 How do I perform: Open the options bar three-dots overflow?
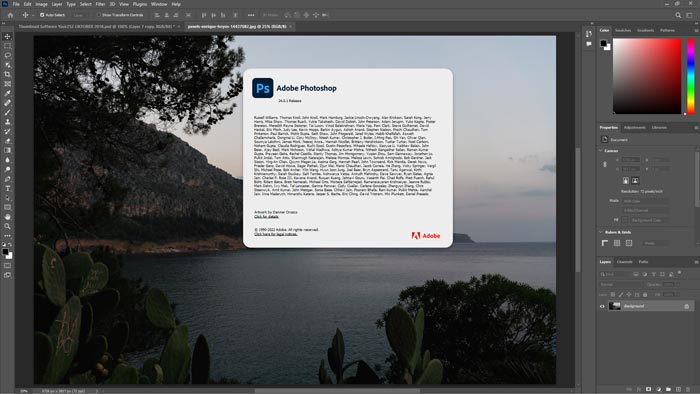coord(251,15)
